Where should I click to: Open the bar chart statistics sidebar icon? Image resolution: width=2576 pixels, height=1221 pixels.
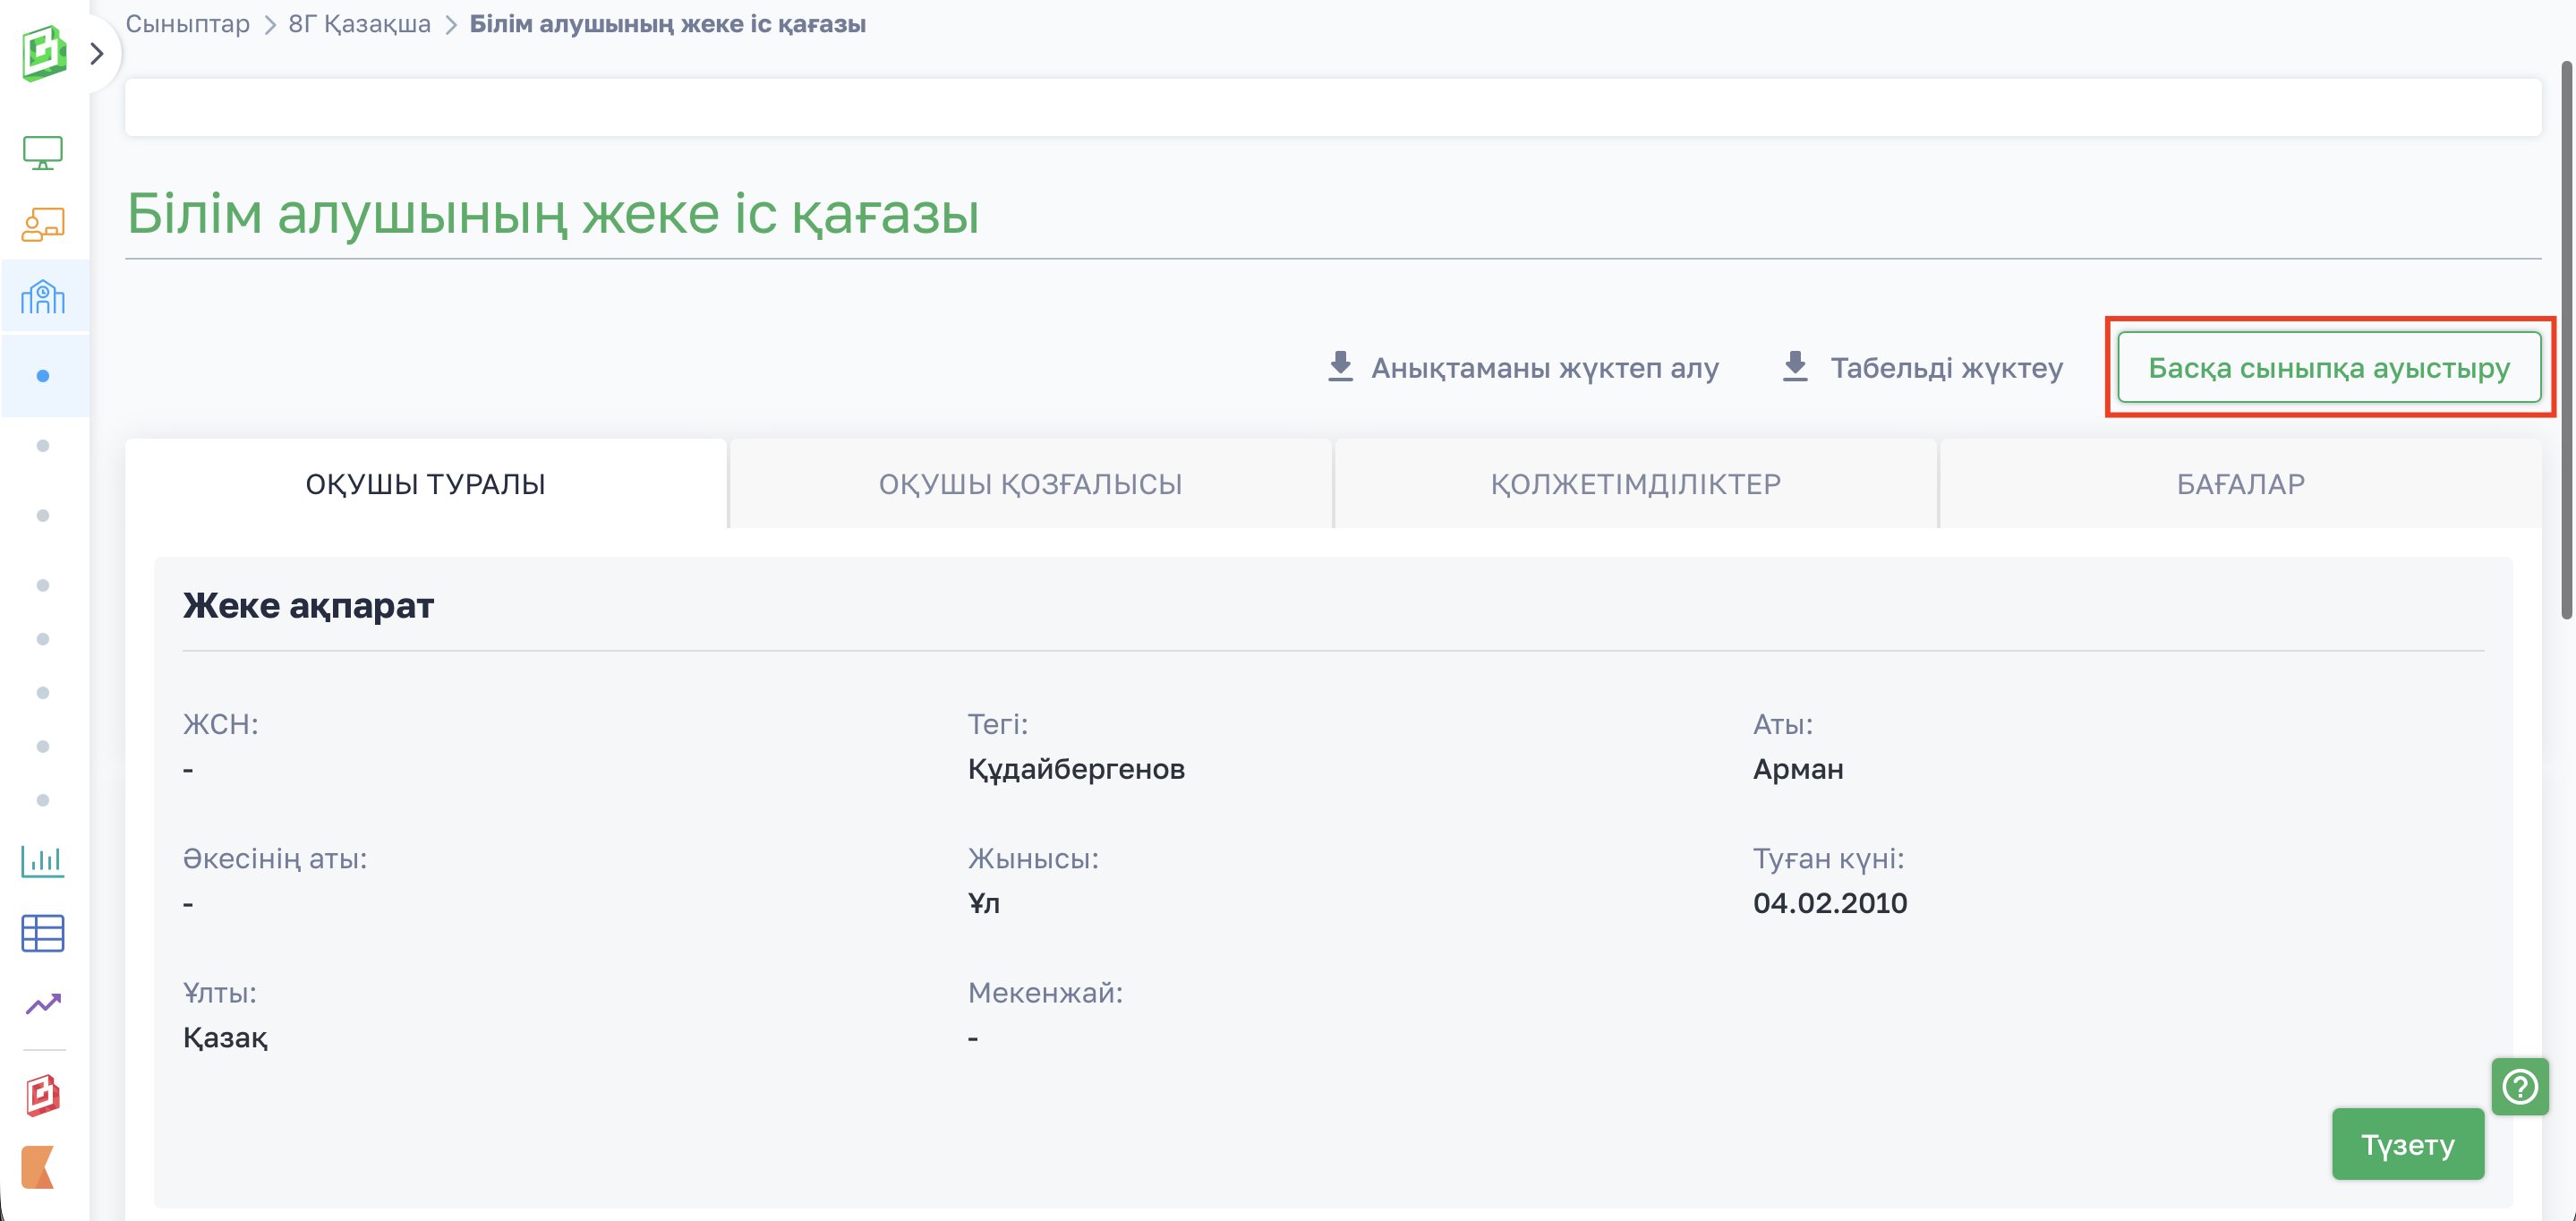tap(43, 861)
